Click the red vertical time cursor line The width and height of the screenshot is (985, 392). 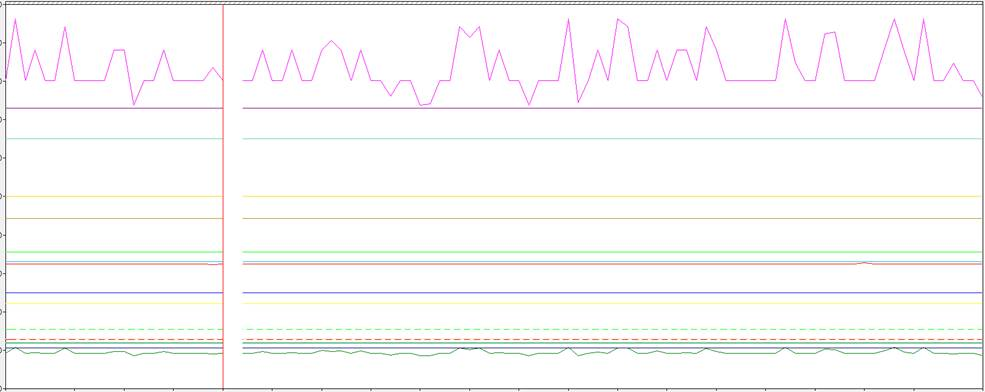pos(223,196)
